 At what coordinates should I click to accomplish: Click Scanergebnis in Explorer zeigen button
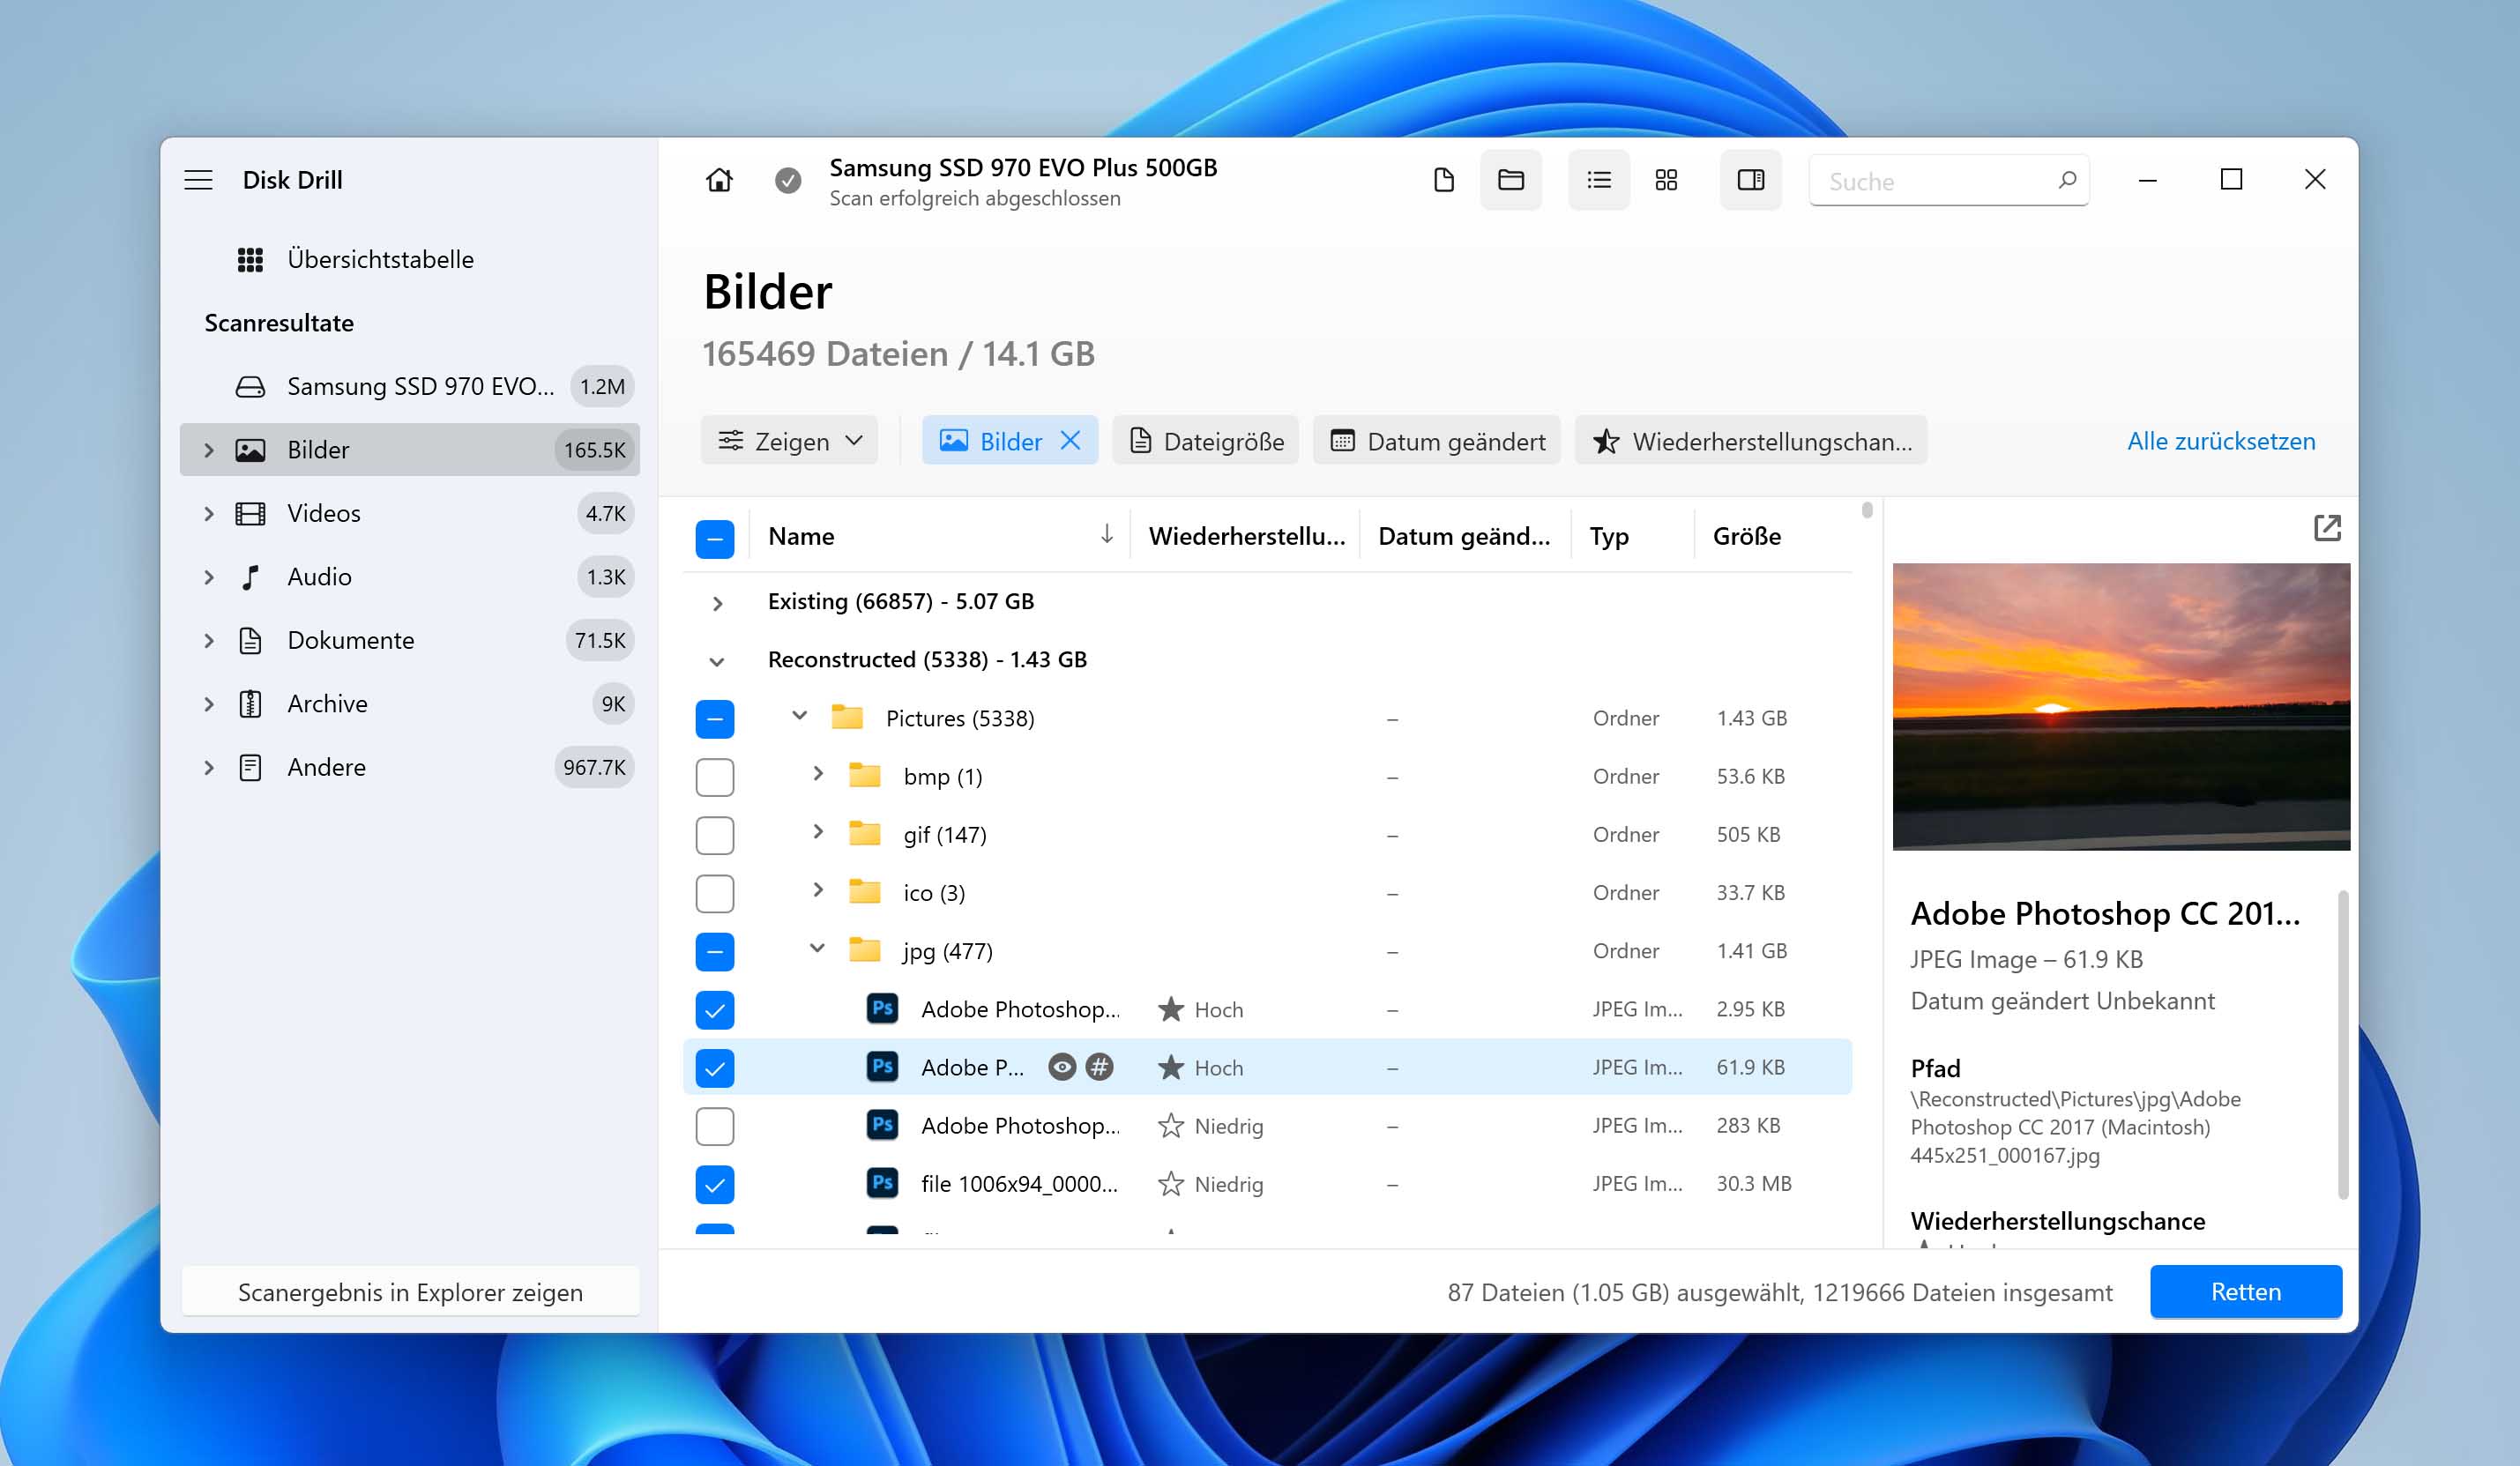point(410,1292)
